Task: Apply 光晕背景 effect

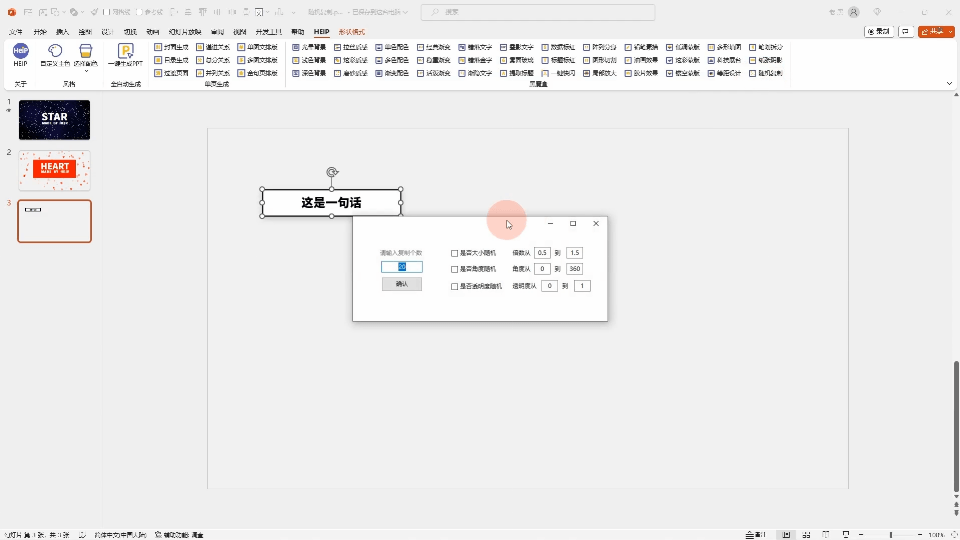Action: click(309, 47)
